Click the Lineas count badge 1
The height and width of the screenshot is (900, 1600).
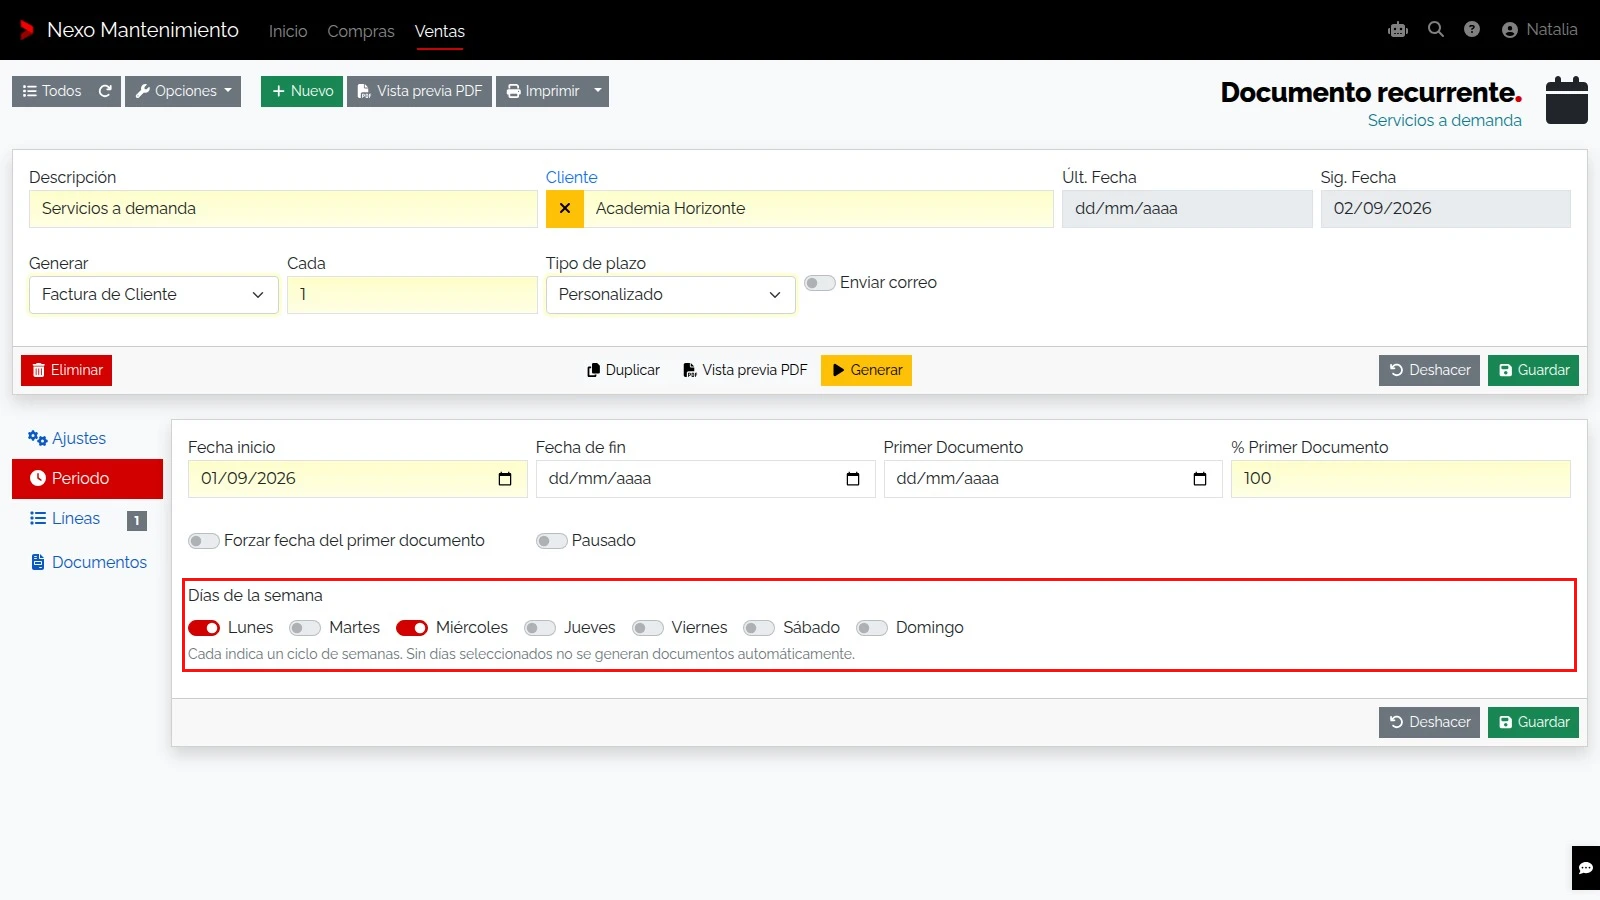click(137, 520)
